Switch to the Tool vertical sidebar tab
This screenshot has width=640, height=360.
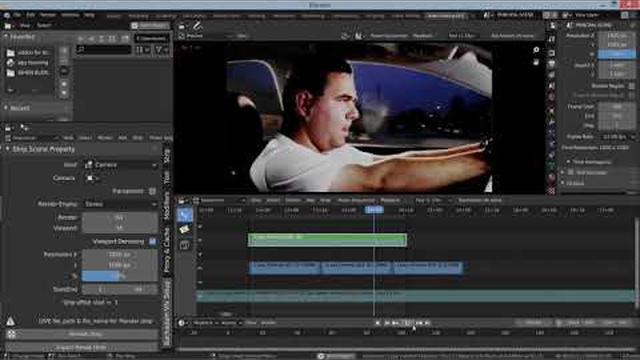(167, 178)
